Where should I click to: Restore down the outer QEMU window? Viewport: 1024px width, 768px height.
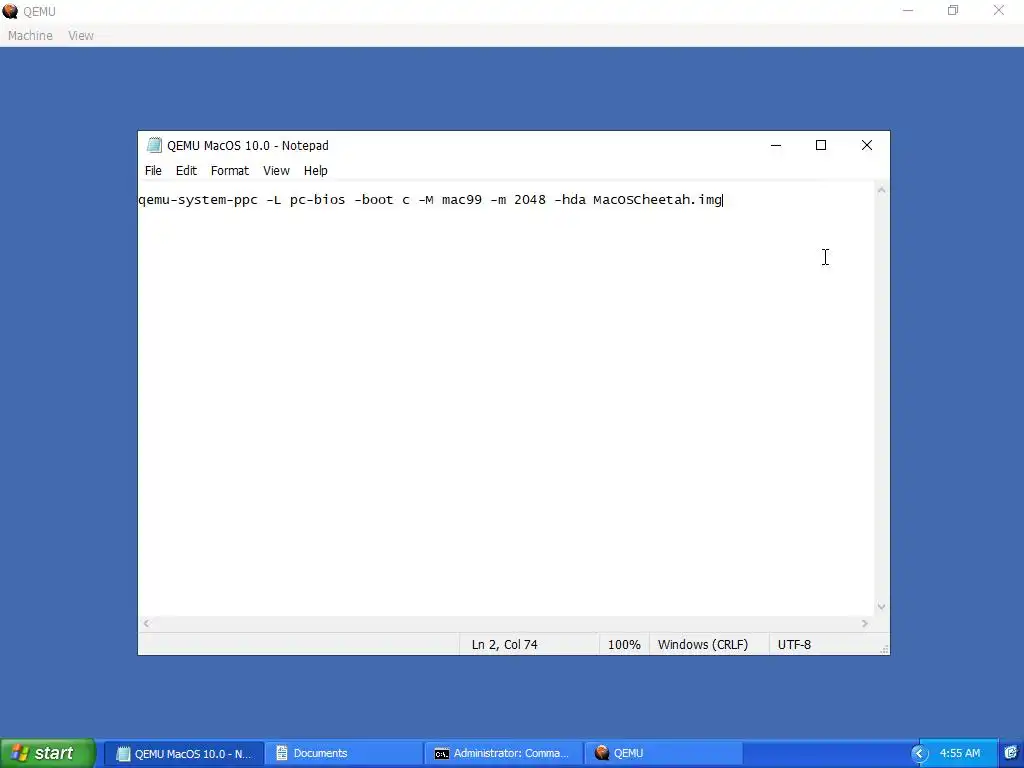pyautogui.click(x=953, y=10)
